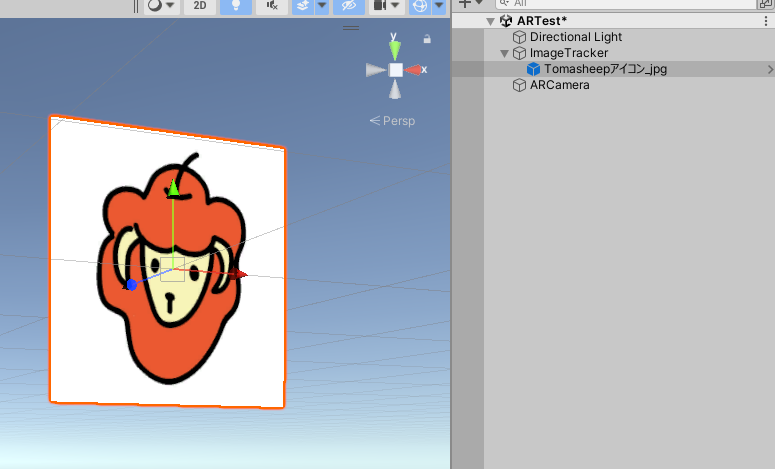Click the ImageTracker cube icon
The height and width of the screenshot is (469, 775).
tap(519, 53)
